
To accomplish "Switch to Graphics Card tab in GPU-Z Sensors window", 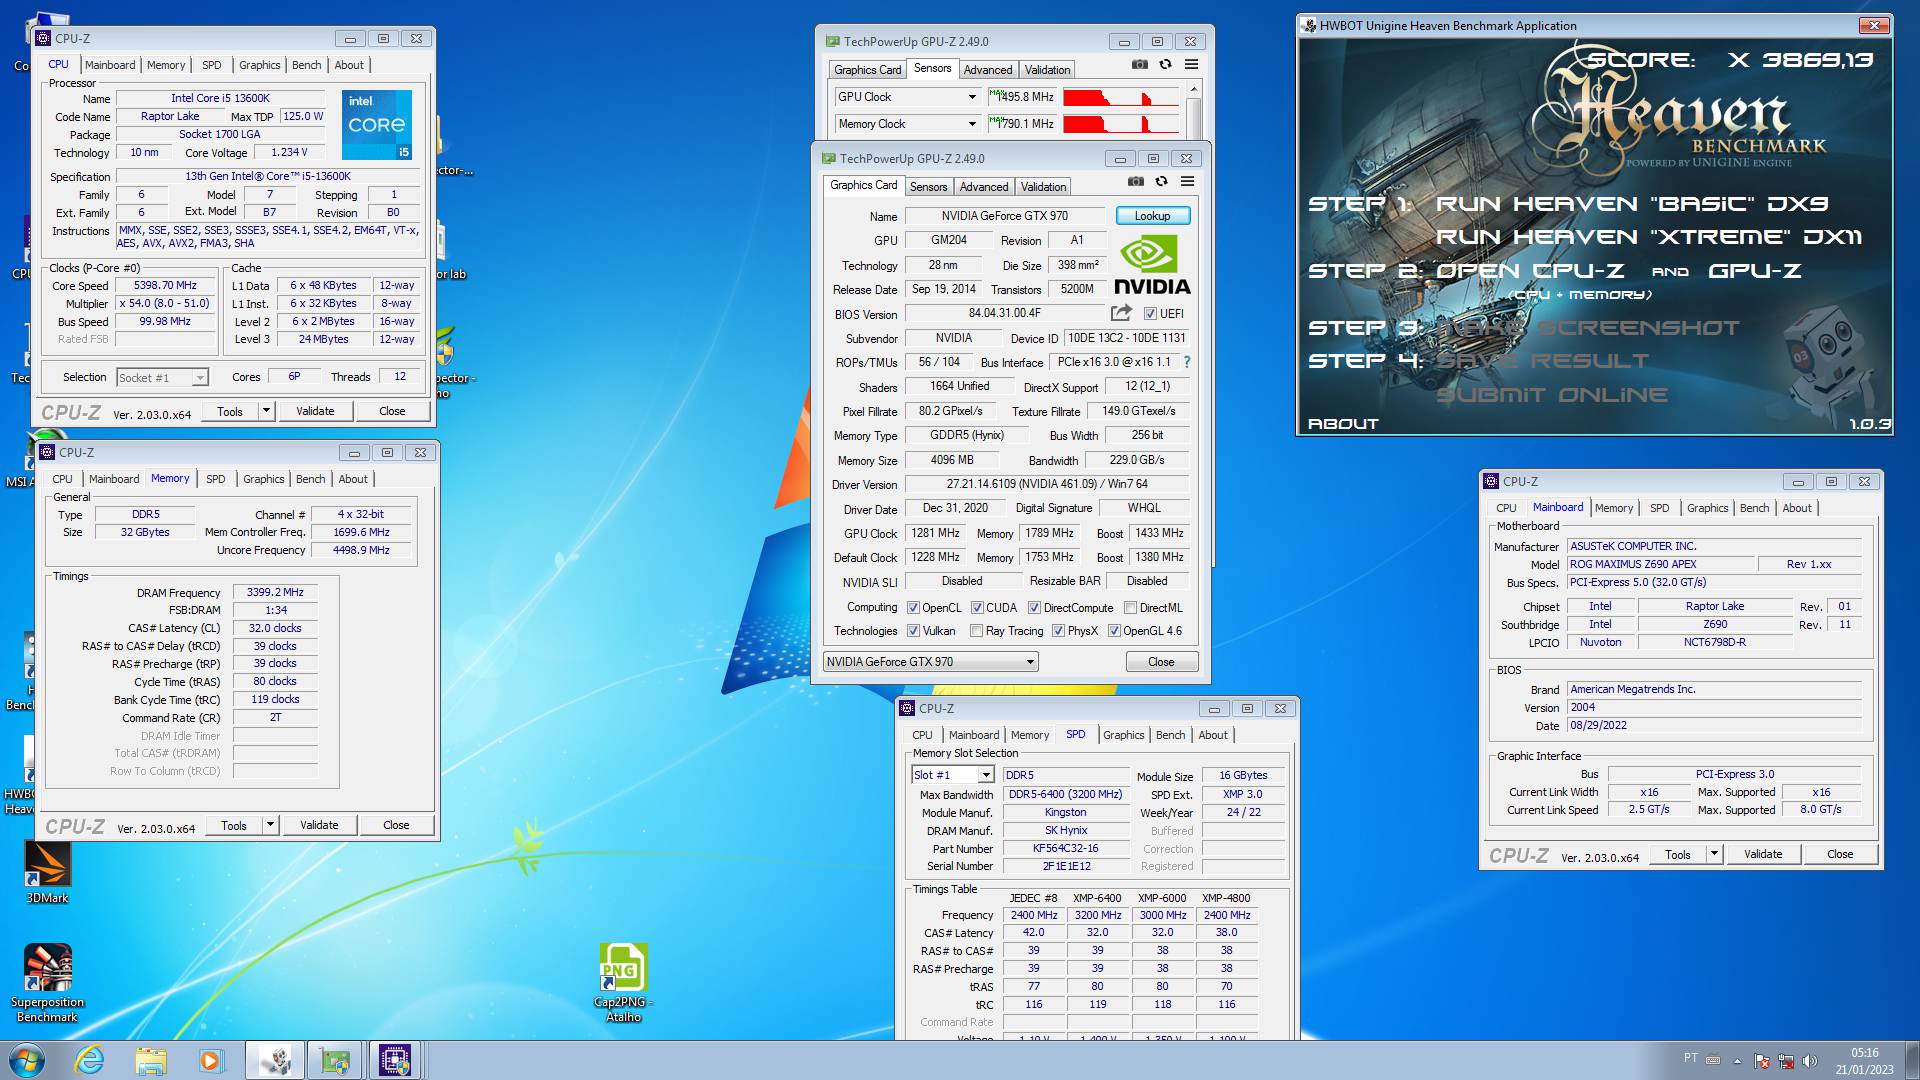I will click(x=867, y=70).
